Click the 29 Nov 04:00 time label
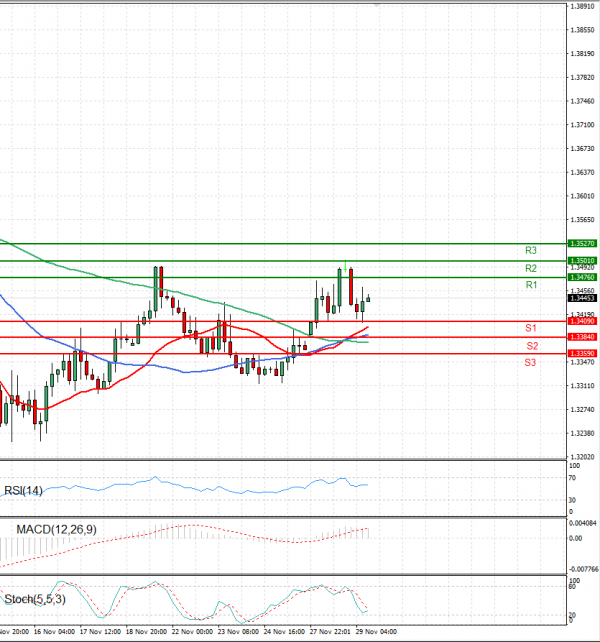The image size is (600, 642). (377, 632)
